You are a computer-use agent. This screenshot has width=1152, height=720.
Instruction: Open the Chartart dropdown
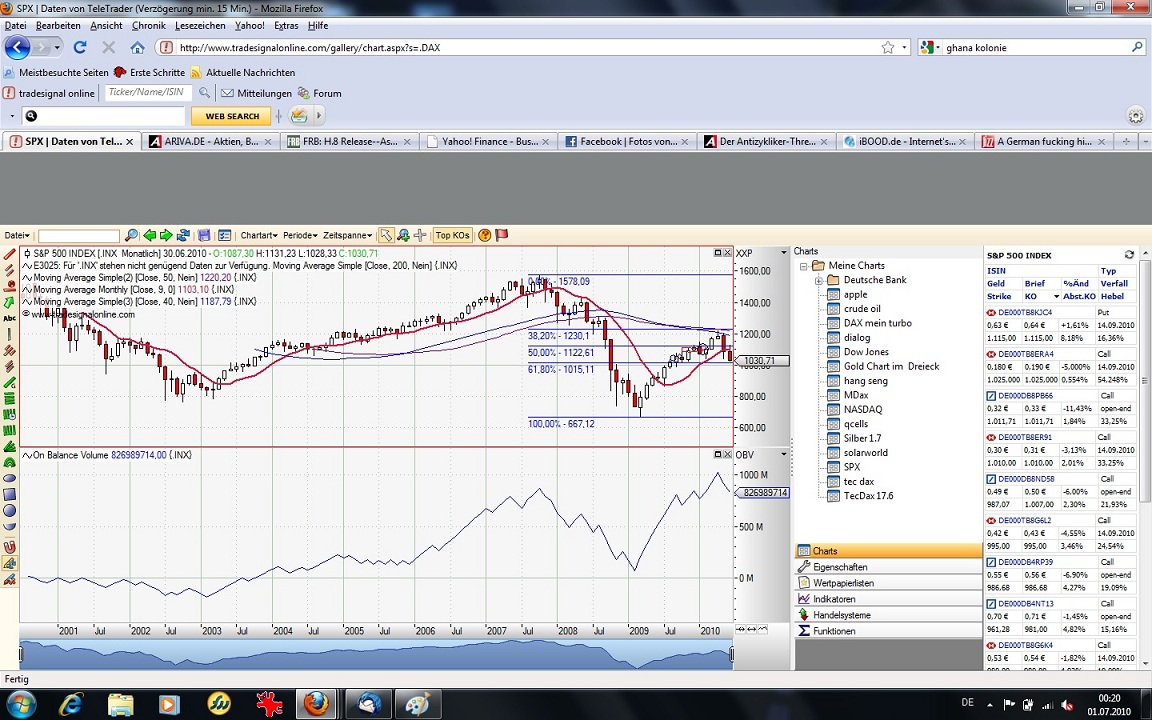click(259, 235)
